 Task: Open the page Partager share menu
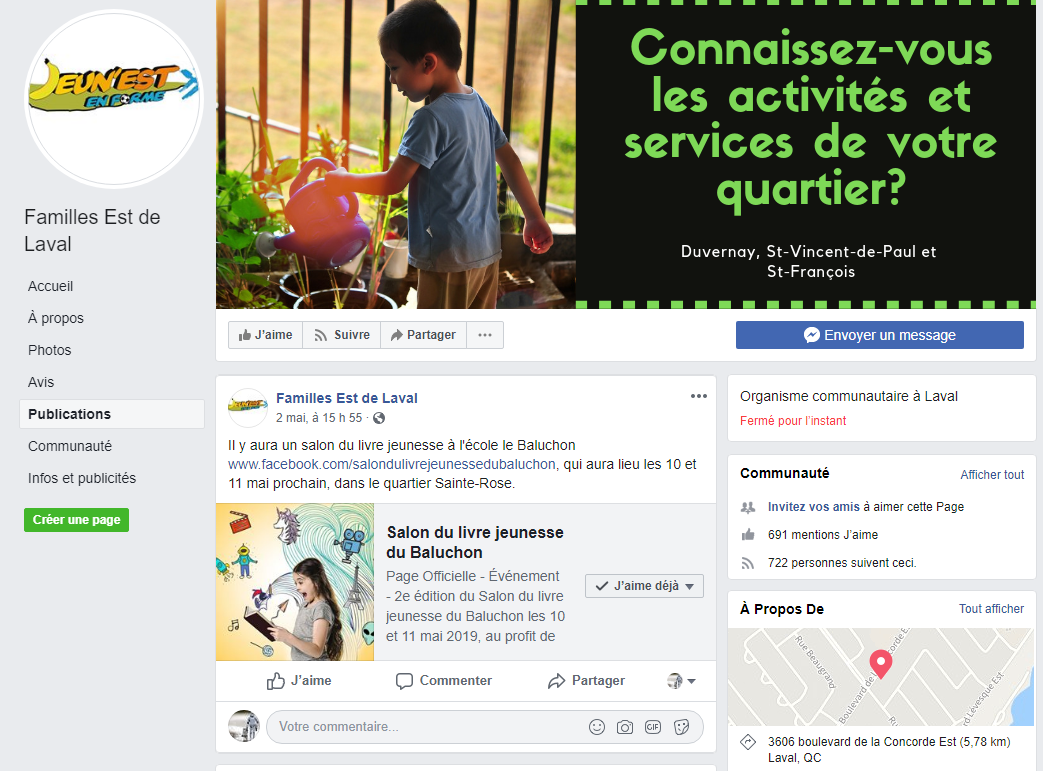[424, 335]
